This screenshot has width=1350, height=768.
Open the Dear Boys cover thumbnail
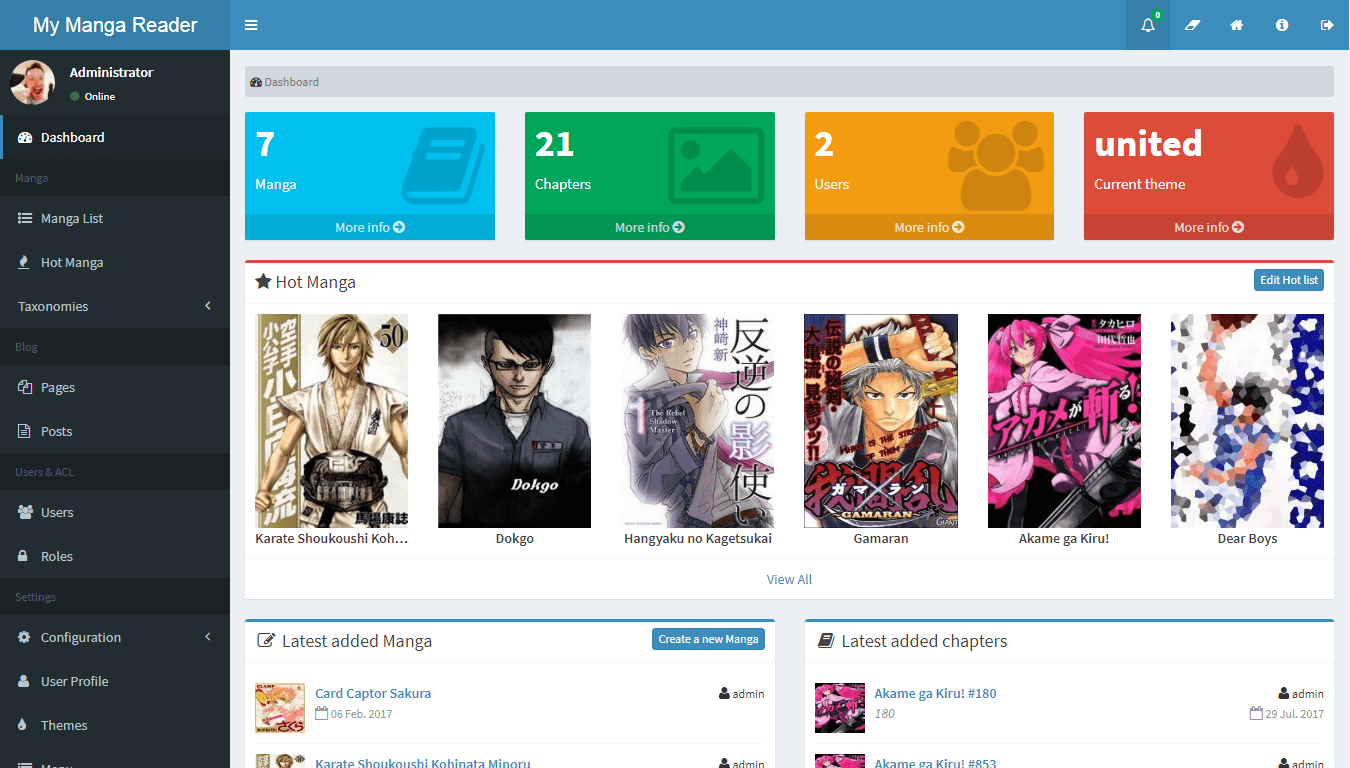click(x=1247, y=421)
